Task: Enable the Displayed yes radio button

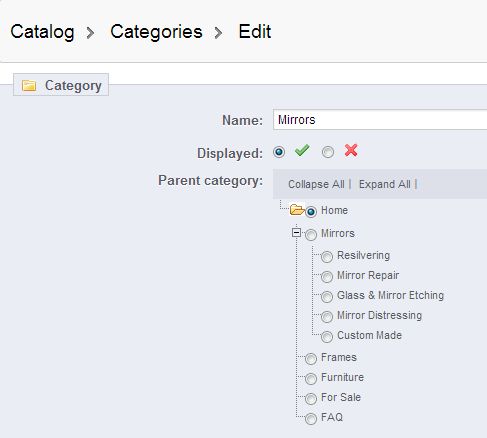Action: 279,152
